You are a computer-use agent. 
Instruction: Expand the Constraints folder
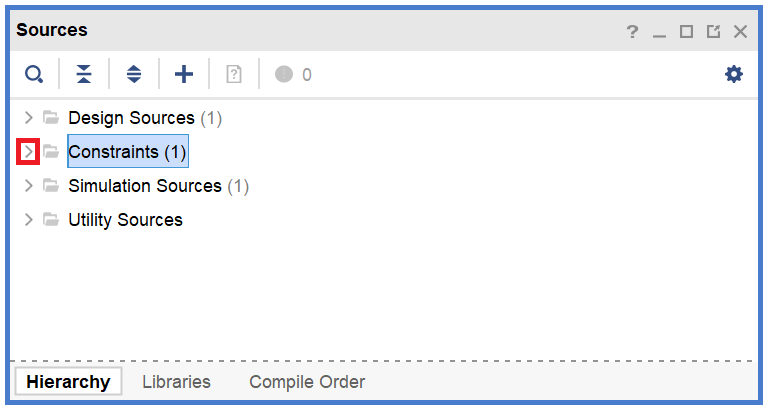(x=29, y=152)
